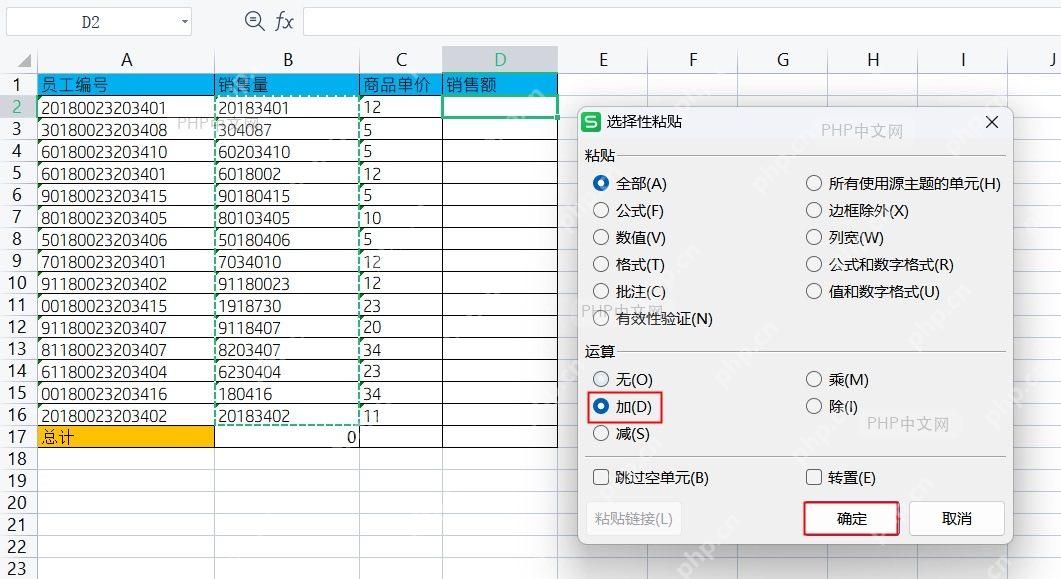1061x579 pixels.
Task: Click cell 180416 in column B
Action: pyautogui.click(x=287, y=394)
